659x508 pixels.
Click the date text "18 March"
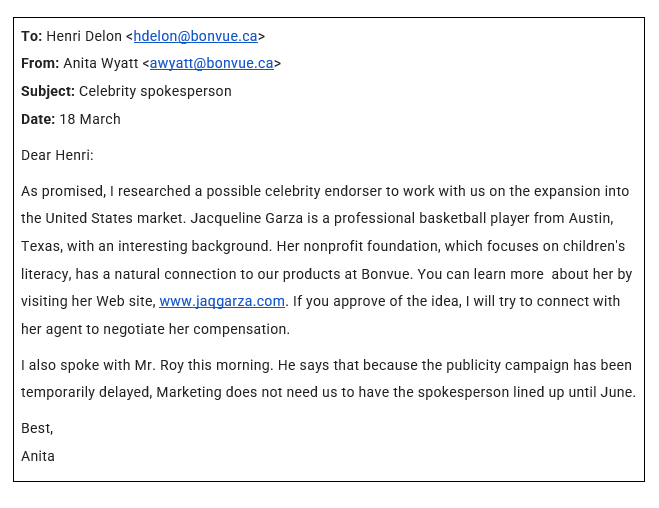coord(90,119)
